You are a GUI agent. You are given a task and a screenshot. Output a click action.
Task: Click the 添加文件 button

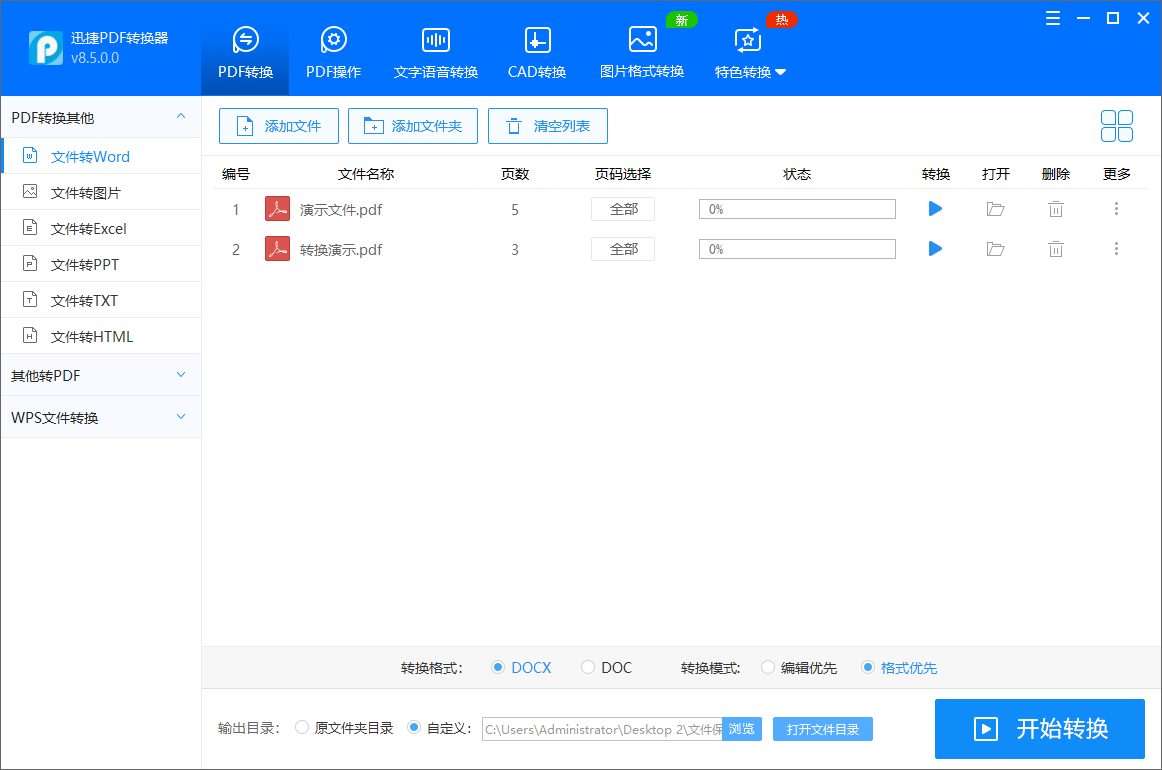click(x=279, y=126)
